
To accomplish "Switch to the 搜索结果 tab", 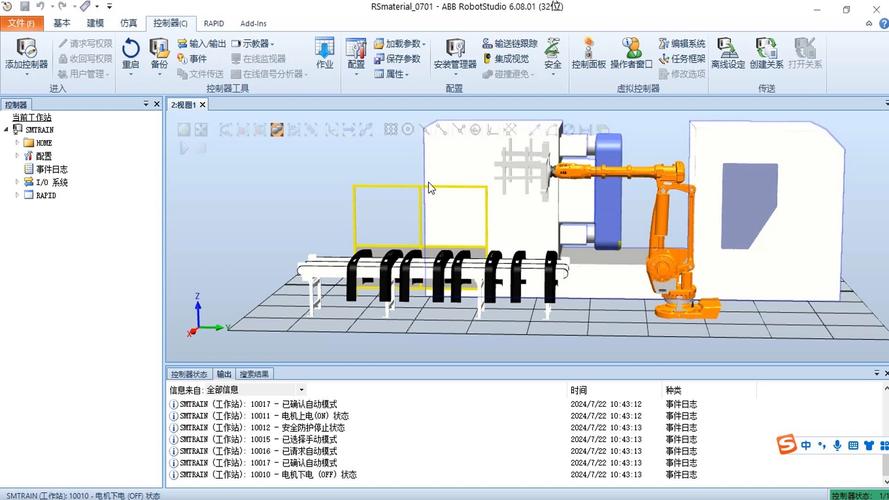I will pyautogui.click(x=254, y=374).
